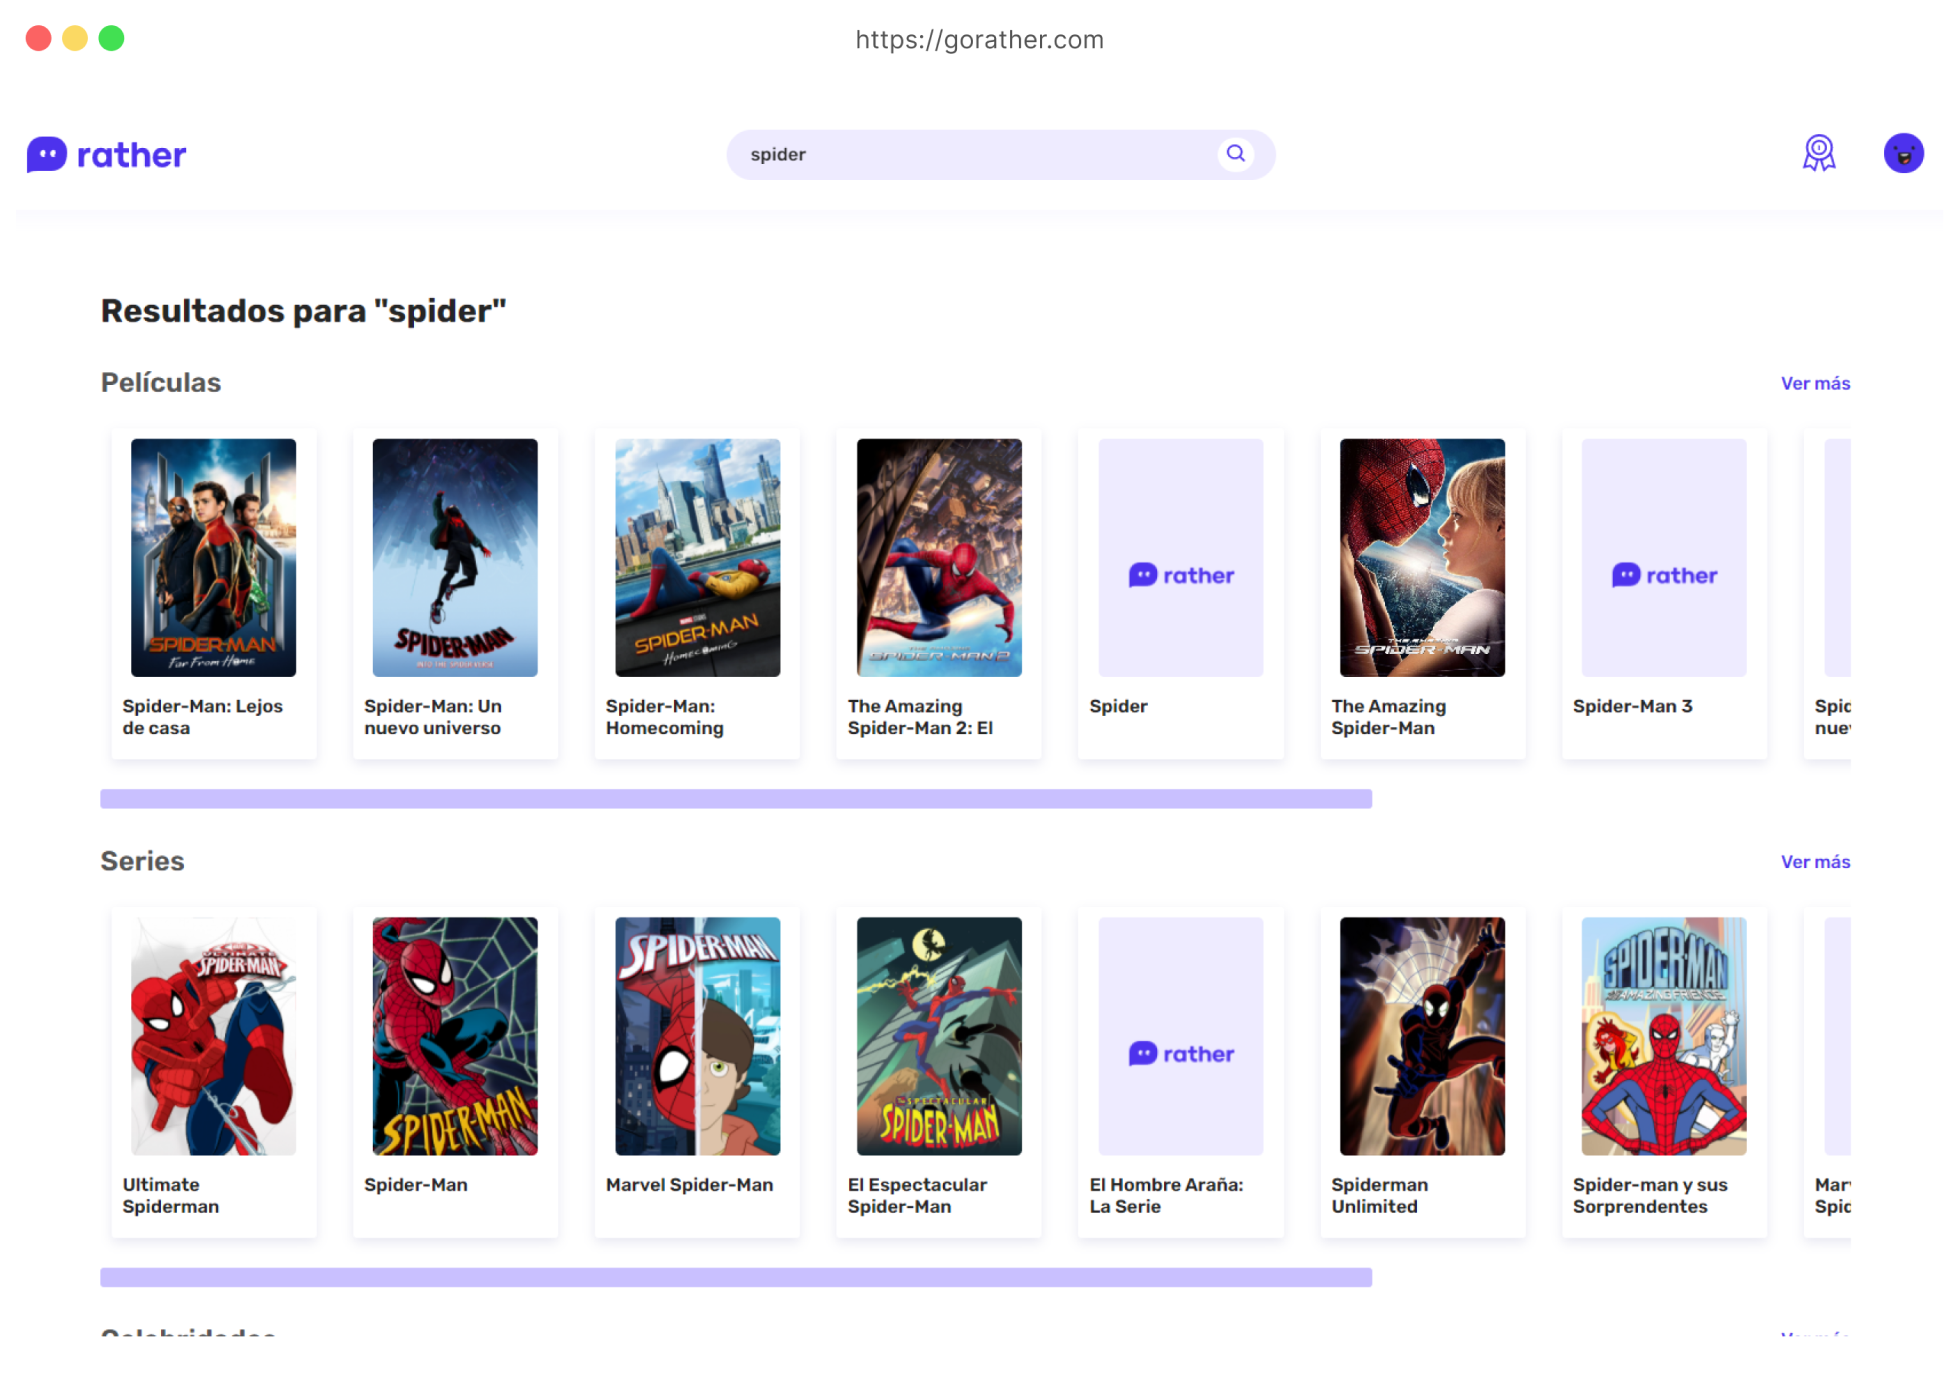Click the gorather.com URL text
This screenshot has width=1960, height=1400.
coord(980,39)
